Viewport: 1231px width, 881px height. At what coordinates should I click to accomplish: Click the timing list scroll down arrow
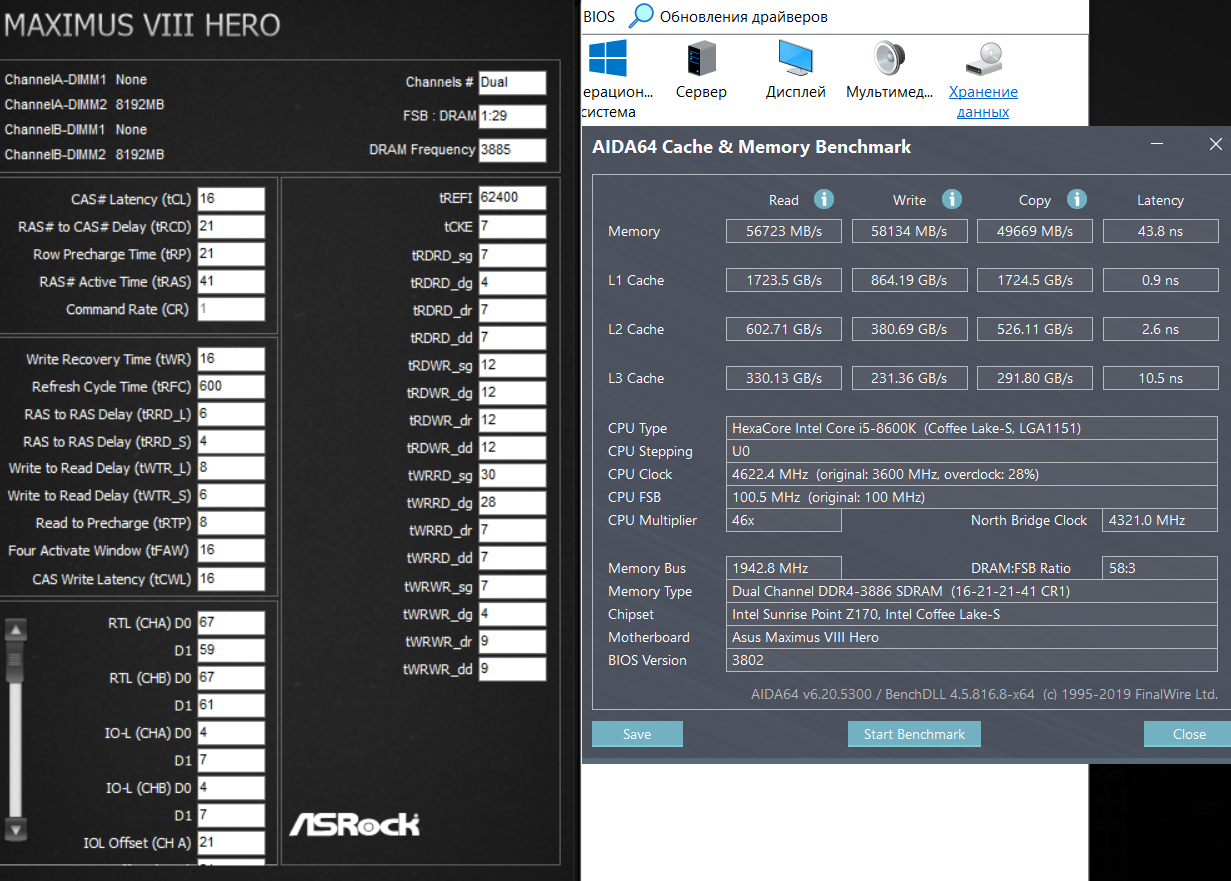15,829
